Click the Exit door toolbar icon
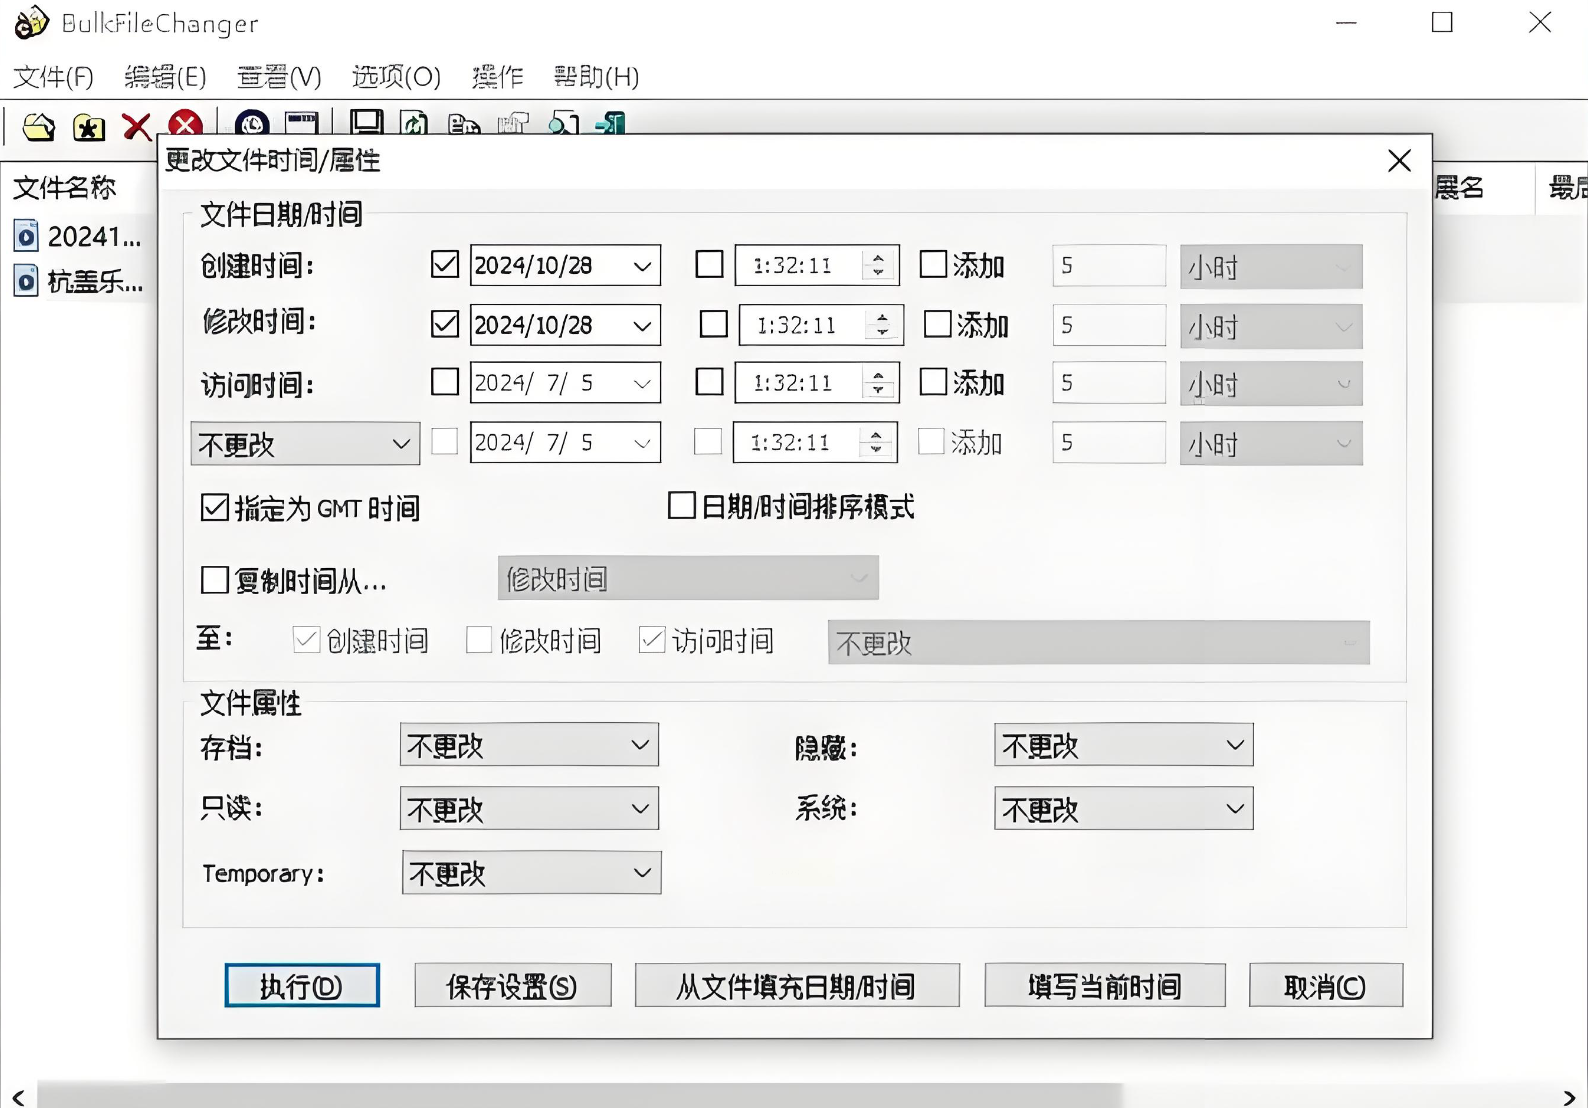Screen dimensions: 1588x1108 (611, 124)
